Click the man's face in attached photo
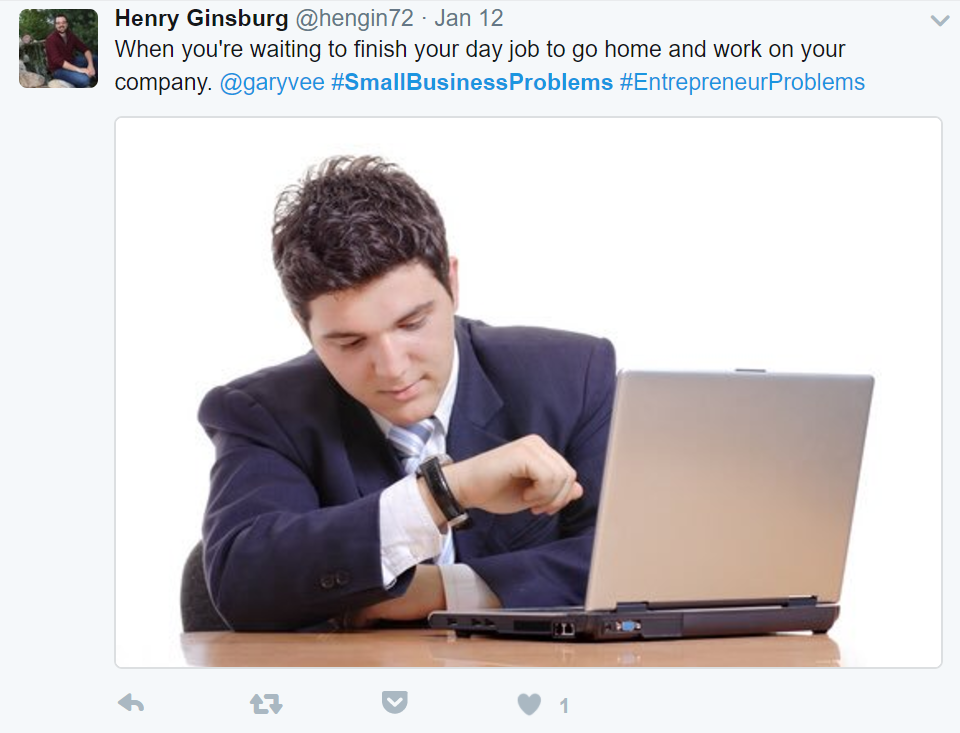 (x=383, y=352)
